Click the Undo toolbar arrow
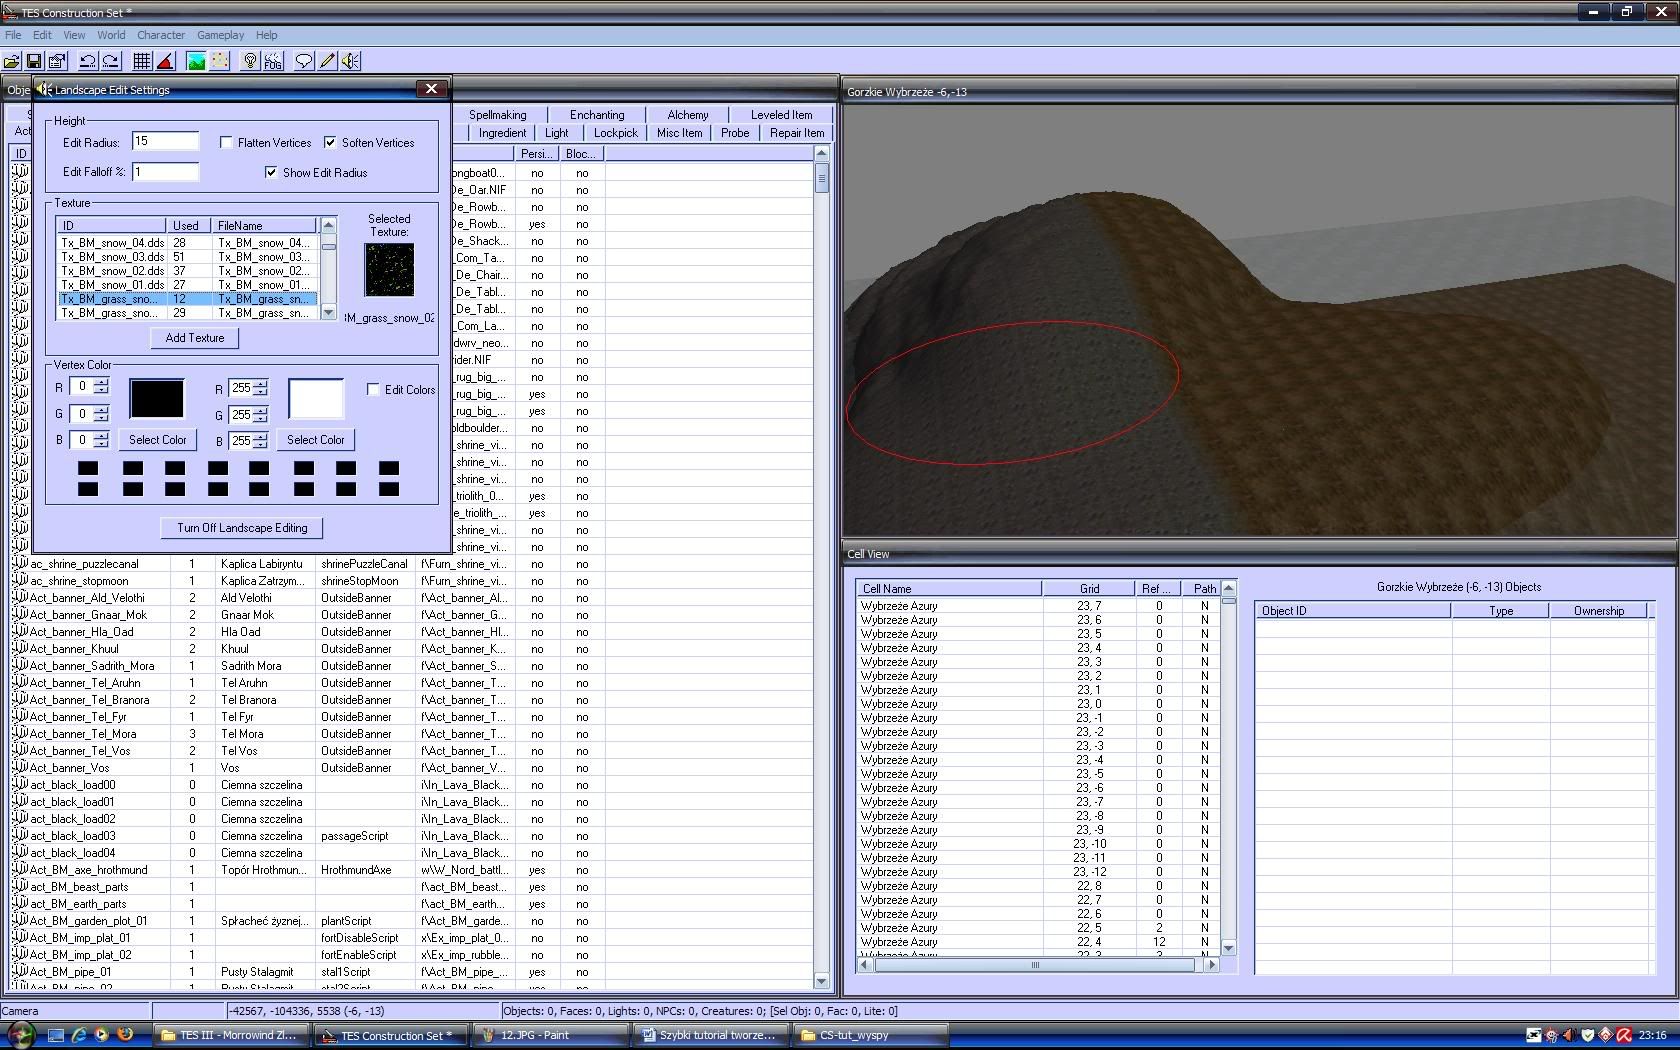The image size is (1680, 1050). pyautogui.click(x=88, y=61)
